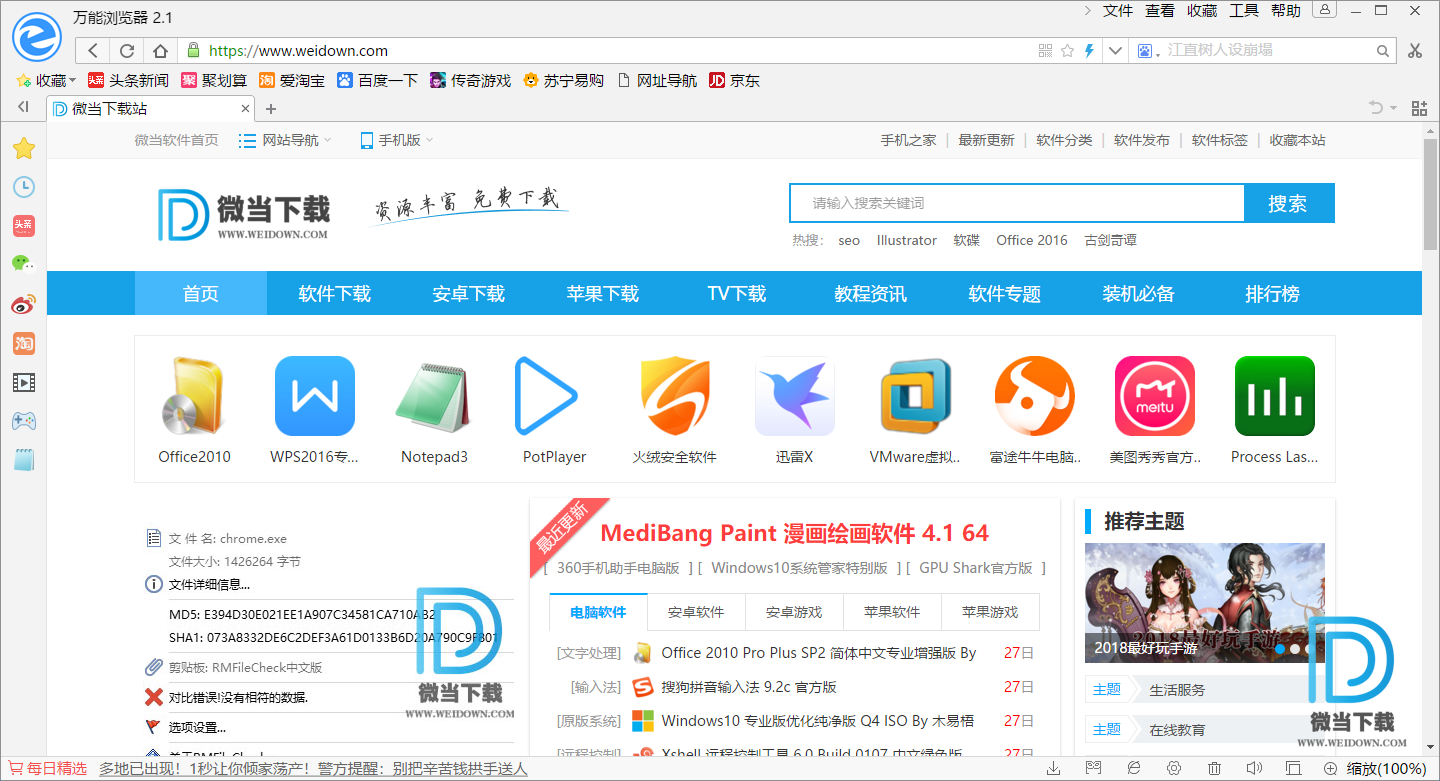The height and width of the screenshot is (781, 1440).
Task: Open the 收藏 menu in the menu bar
Action: pyautogui.click(x=1202, y=10)
